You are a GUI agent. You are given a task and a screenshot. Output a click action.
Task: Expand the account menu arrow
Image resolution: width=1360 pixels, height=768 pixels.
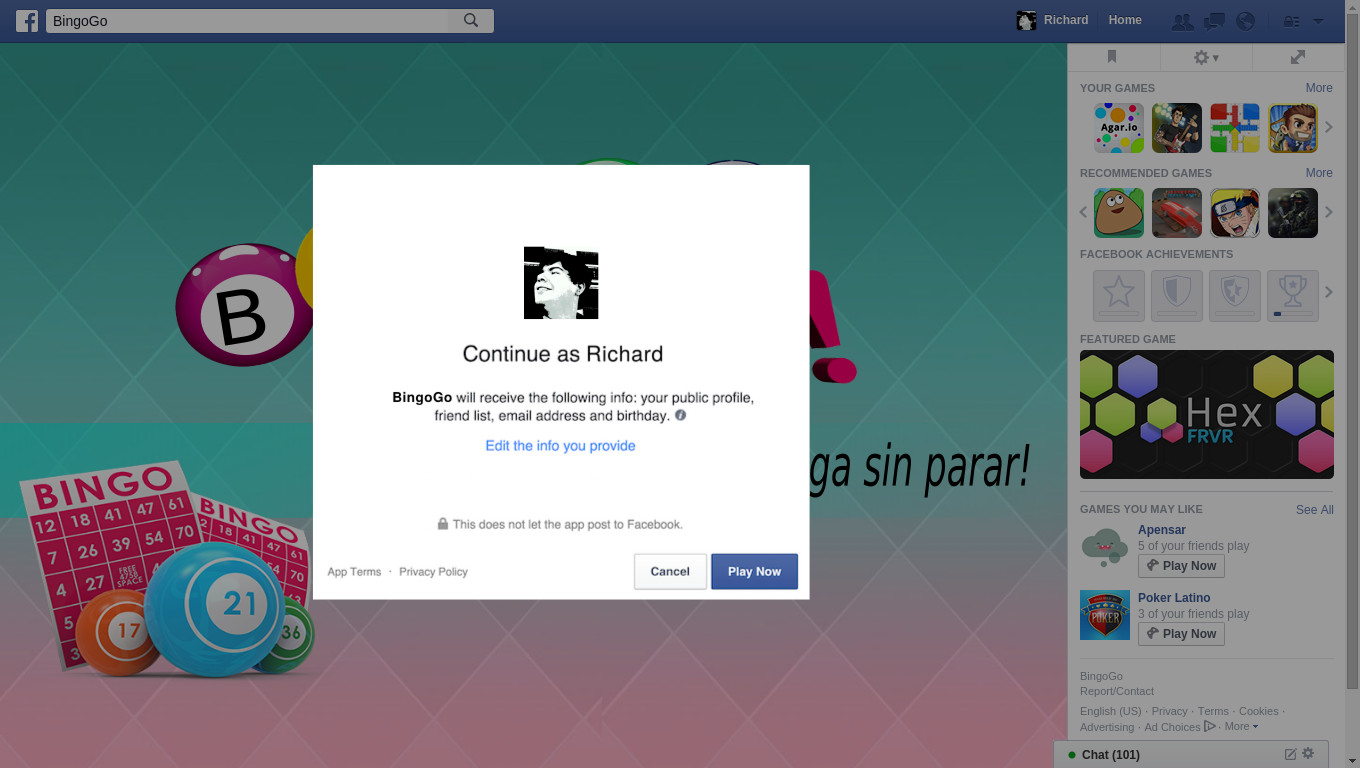1318,21
